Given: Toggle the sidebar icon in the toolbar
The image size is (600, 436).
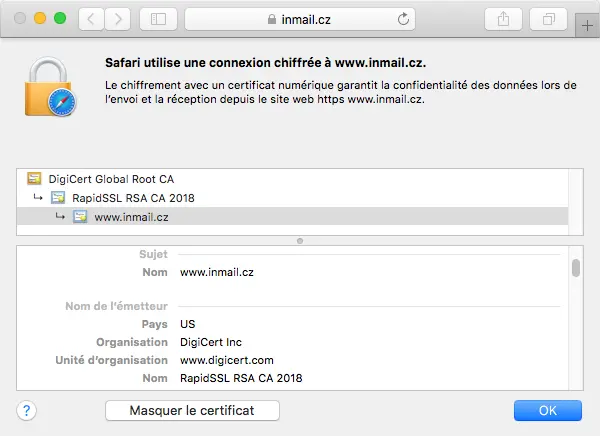Looking at the screenshot, I should click(158, 19).
